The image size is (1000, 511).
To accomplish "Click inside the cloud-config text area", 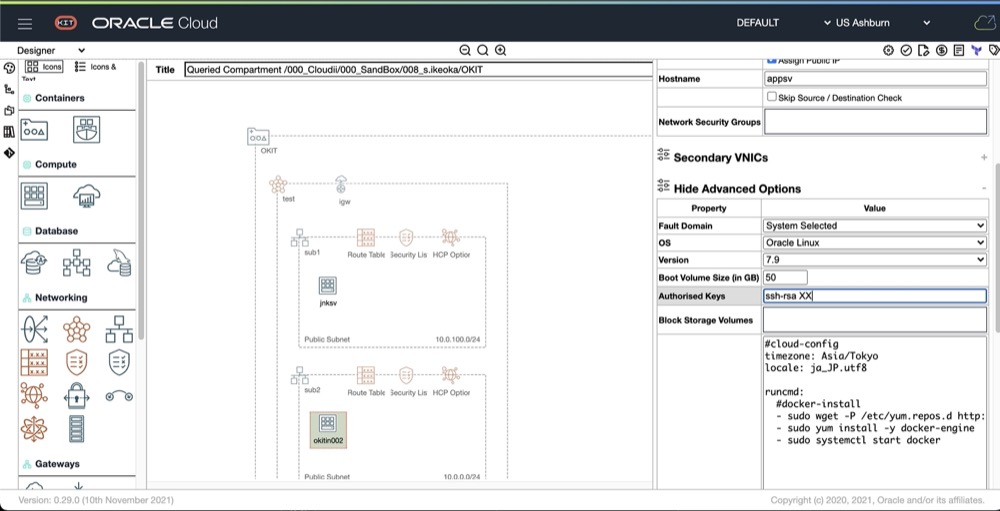I will tap(875, 412).
